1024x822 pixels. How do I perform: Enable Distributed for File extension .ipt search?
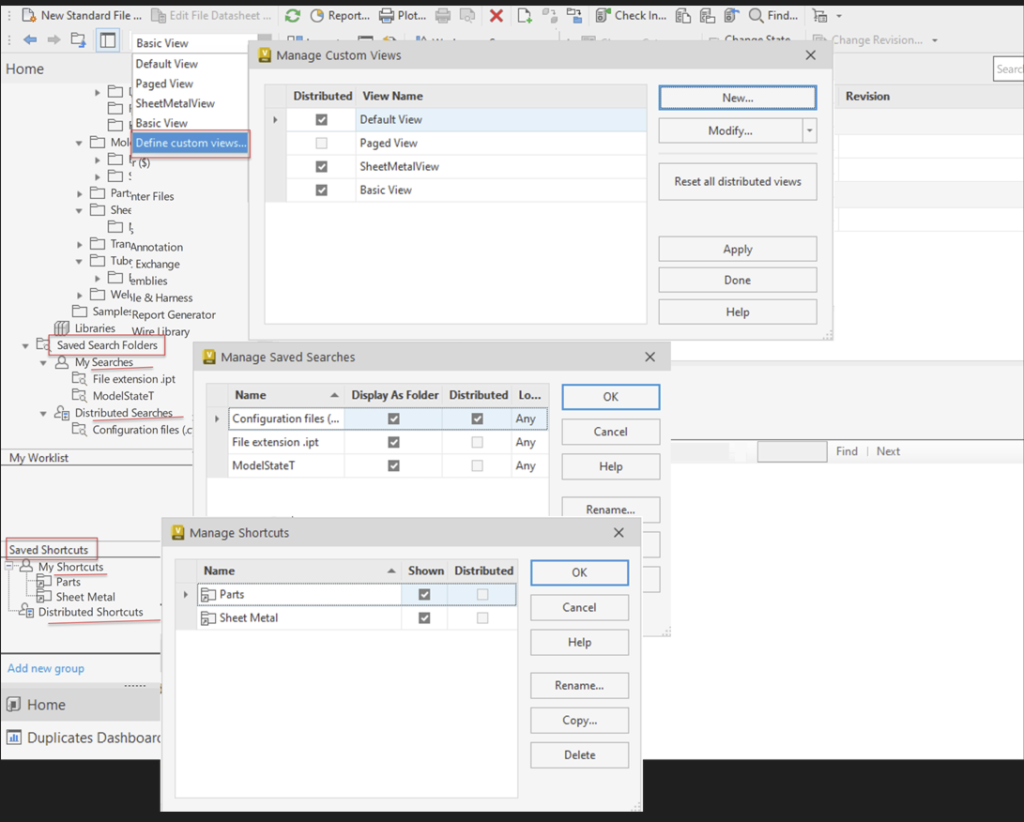click(x=478, y=442)
